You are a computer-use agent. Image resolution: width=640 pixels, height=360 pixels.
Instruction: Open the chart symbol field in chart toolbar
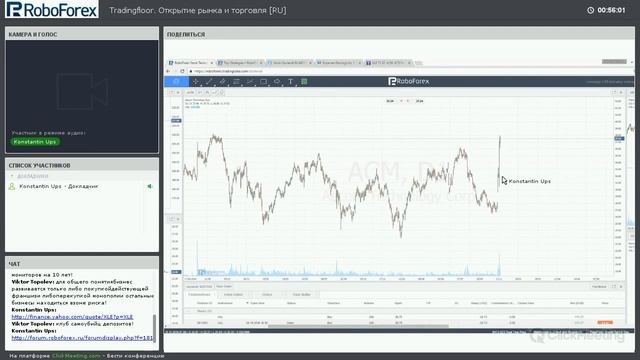pos(190,93)
